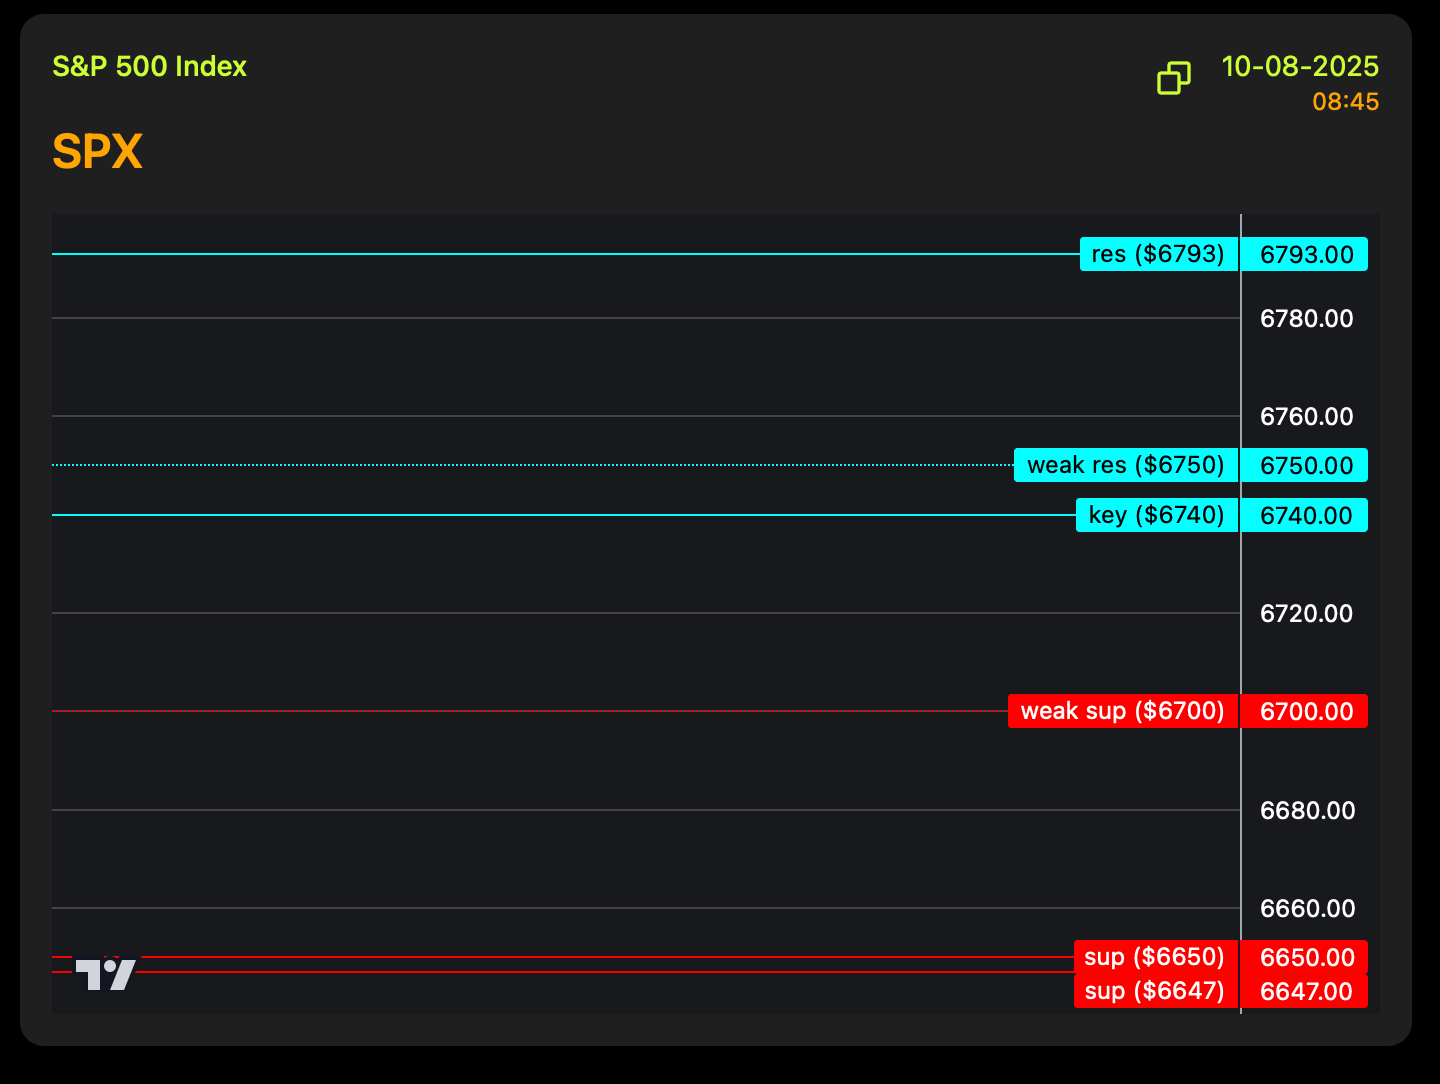
Task: Click the 6700.00 red price tag
Action: pyautogui.click(x=1305, y=712)
